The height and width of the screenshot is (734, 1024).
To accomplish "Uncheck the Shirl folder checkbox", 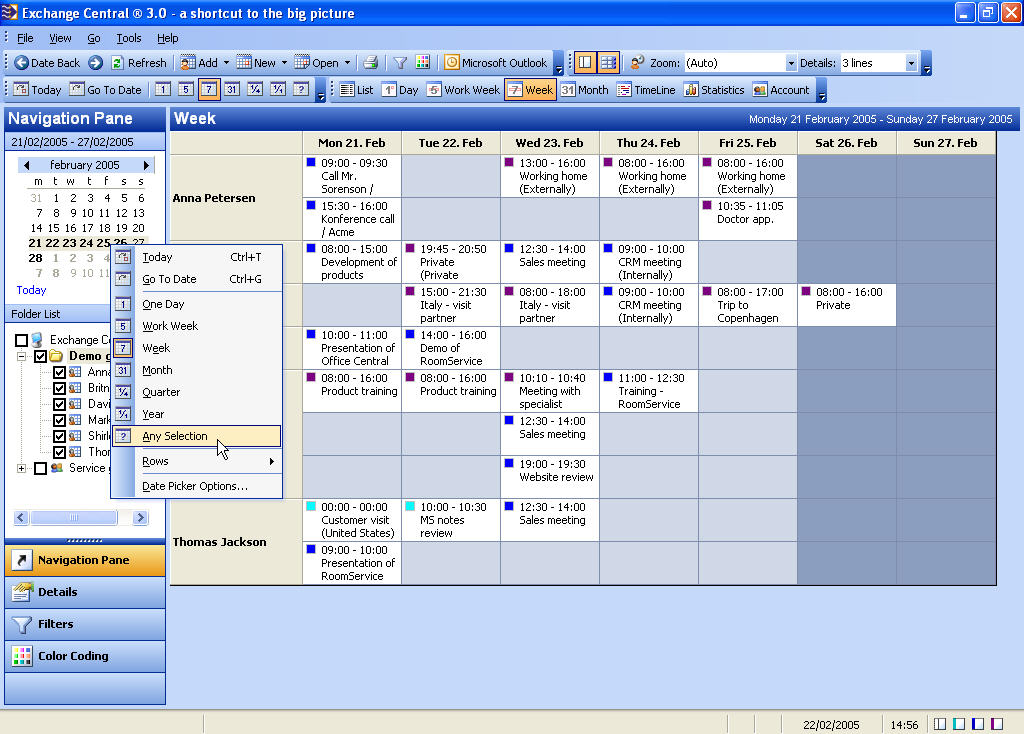I will (x=59, y=436).
